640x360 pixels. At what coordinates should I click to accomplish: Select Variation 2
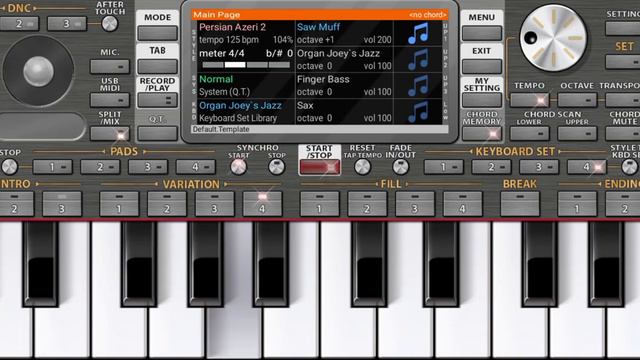click(167, 204)
